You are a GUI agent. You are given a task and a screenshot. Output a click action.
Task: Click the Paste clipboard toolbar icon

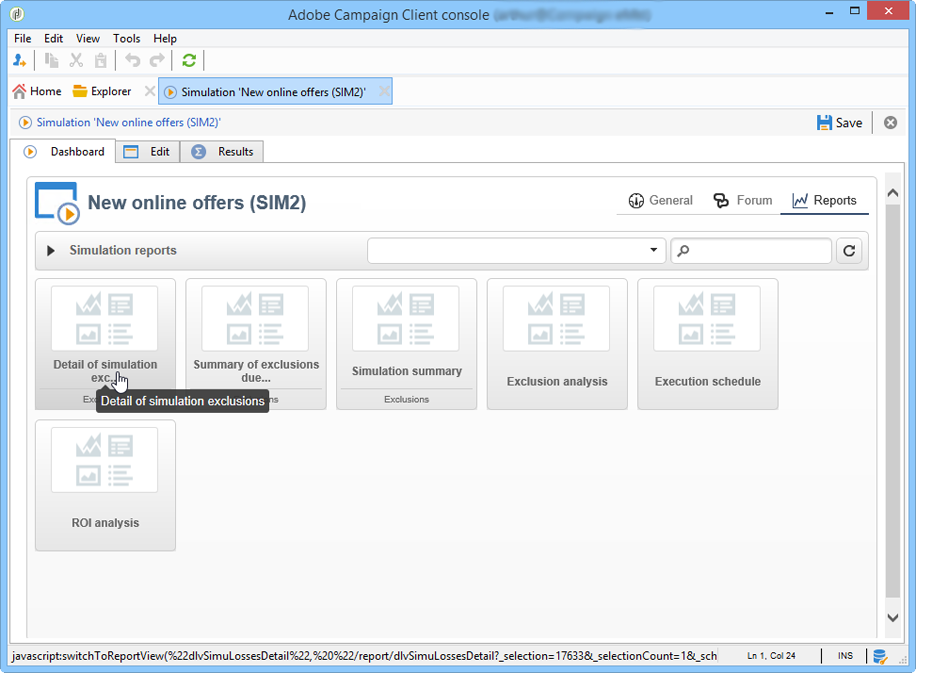(x=101, y=61)
